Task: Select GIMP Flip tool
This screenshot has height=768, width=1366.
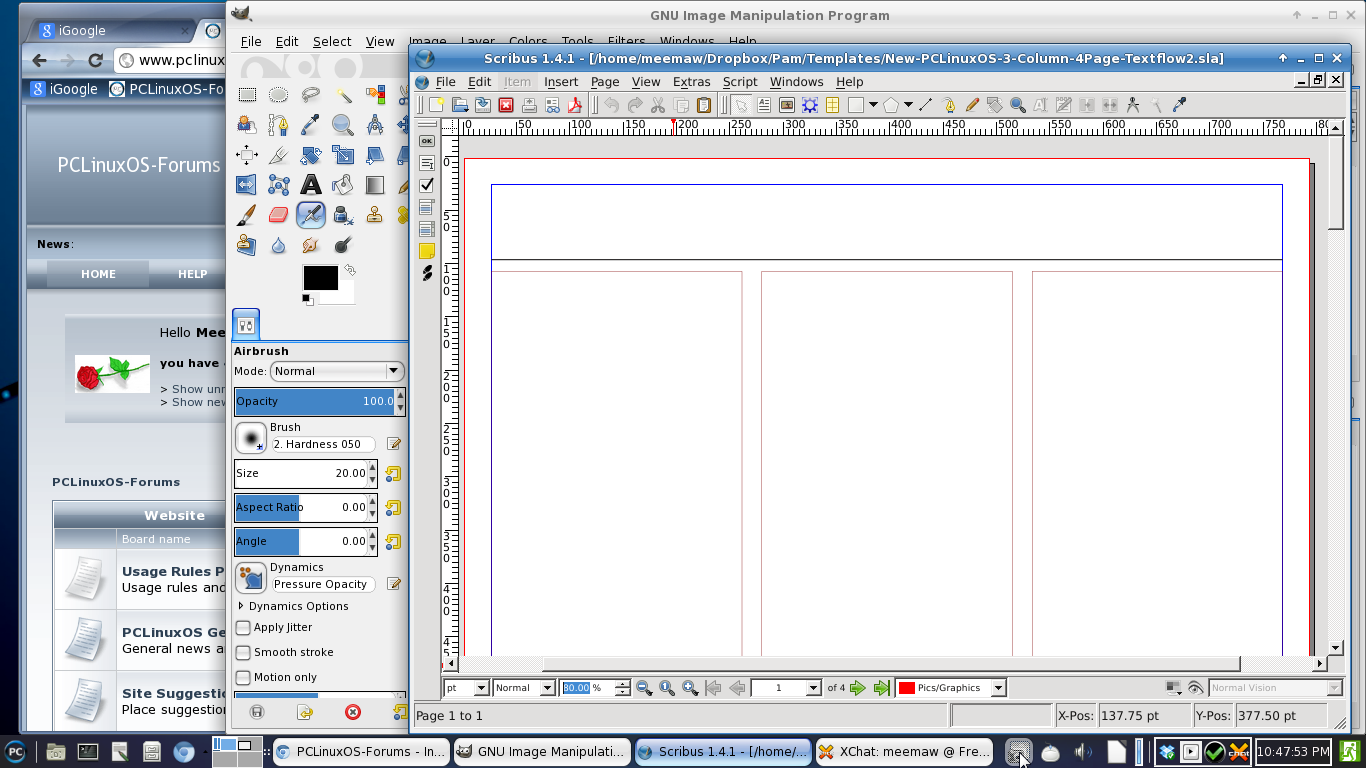Action: [x=246, y=185]
